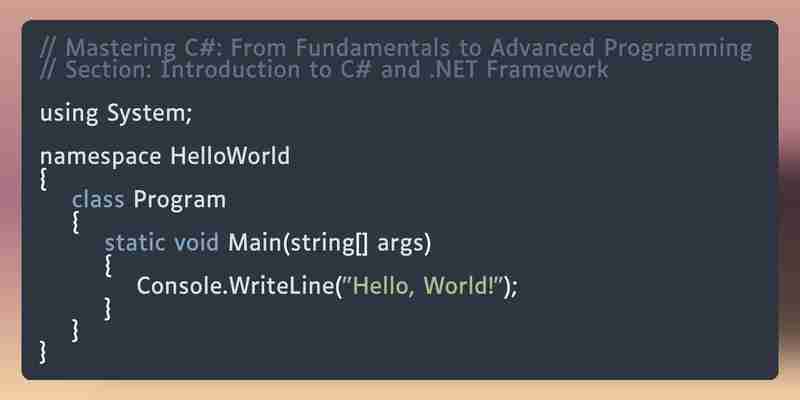Click 'Advanced Programming' in the top comment

[621, 48]
